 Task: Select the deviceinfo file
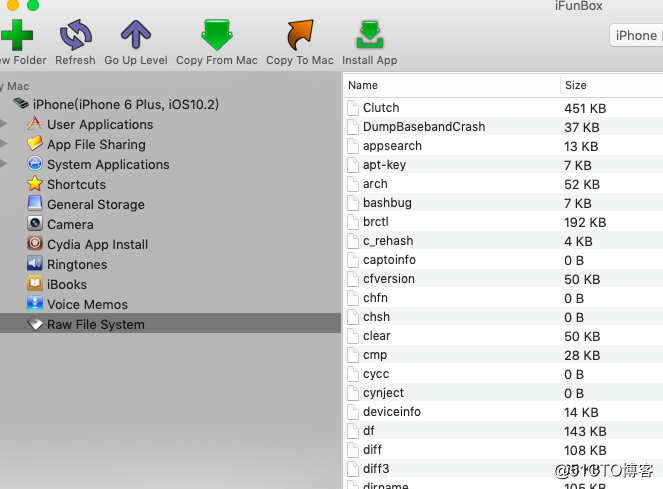(x=392, y=412)
